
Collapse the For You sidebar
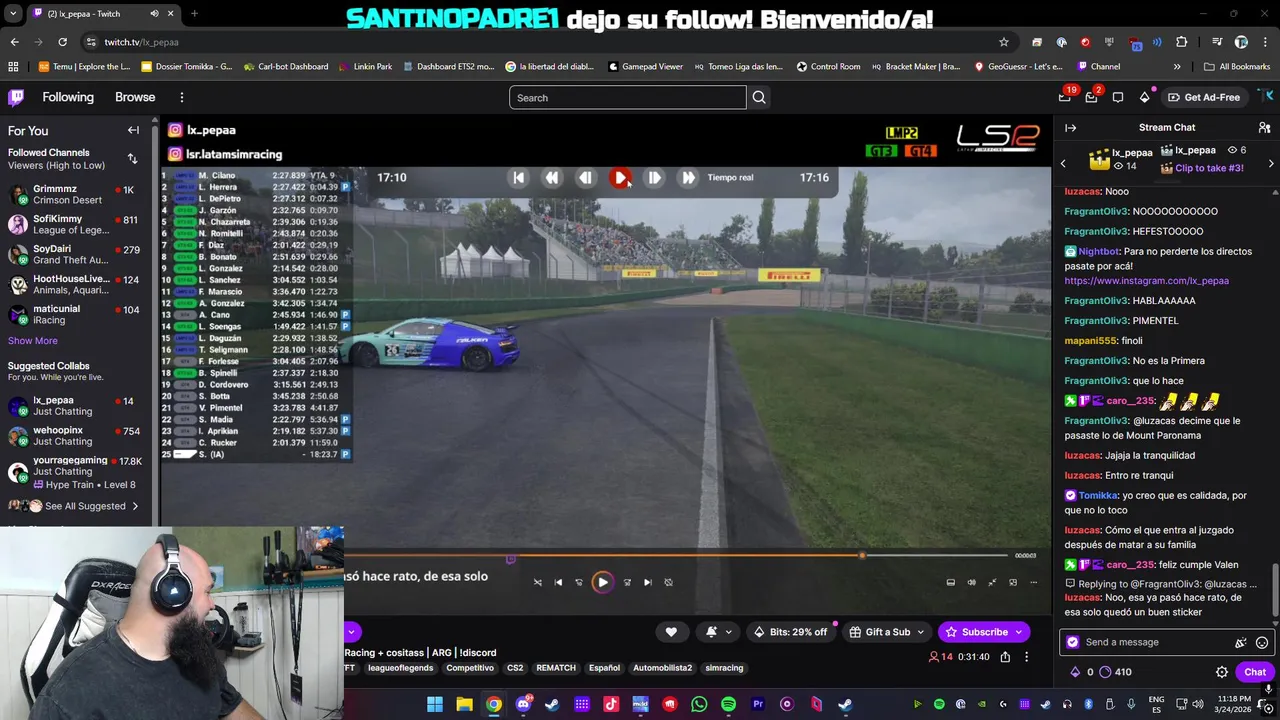(x=133, y=130)
